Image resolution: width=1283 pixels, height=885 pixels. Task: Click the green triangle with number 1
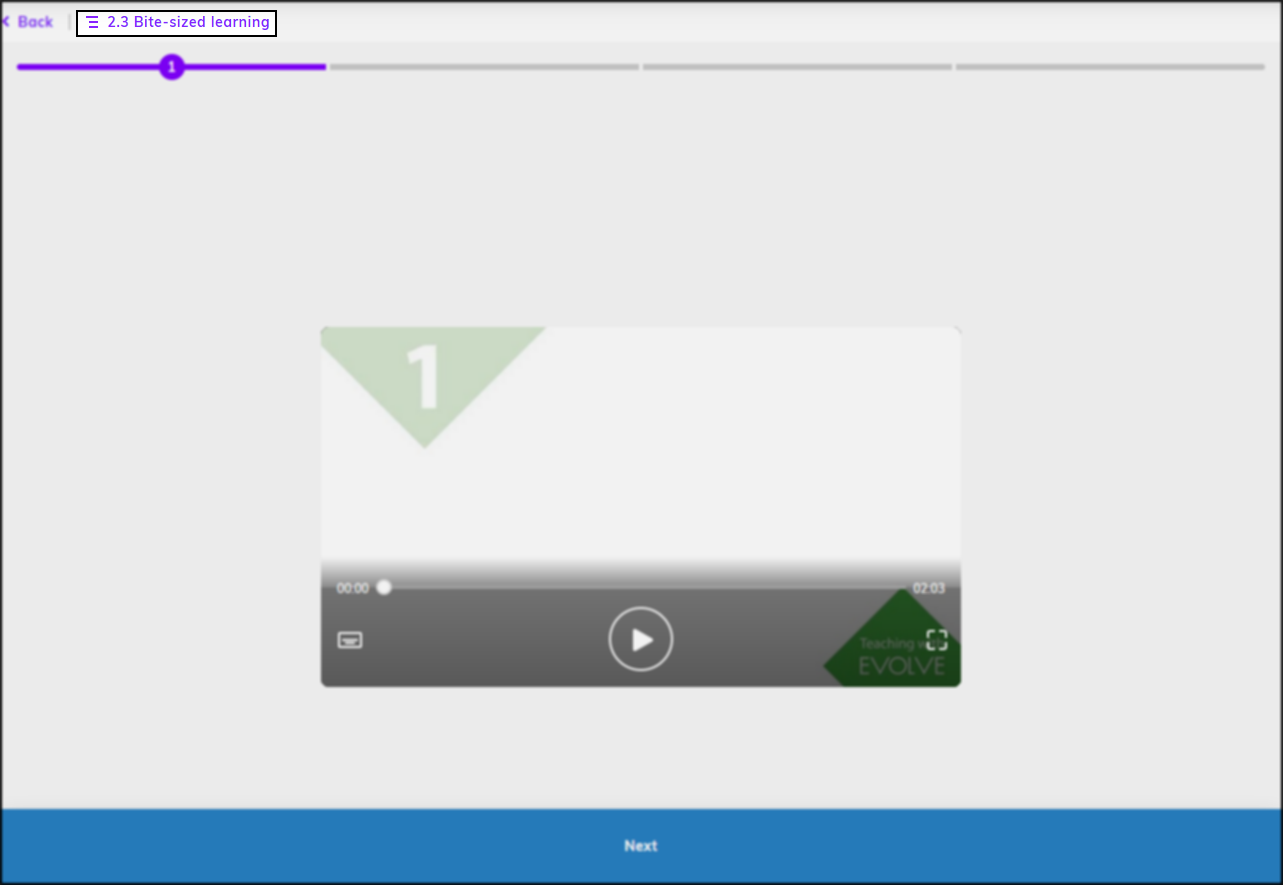point(426,377)
